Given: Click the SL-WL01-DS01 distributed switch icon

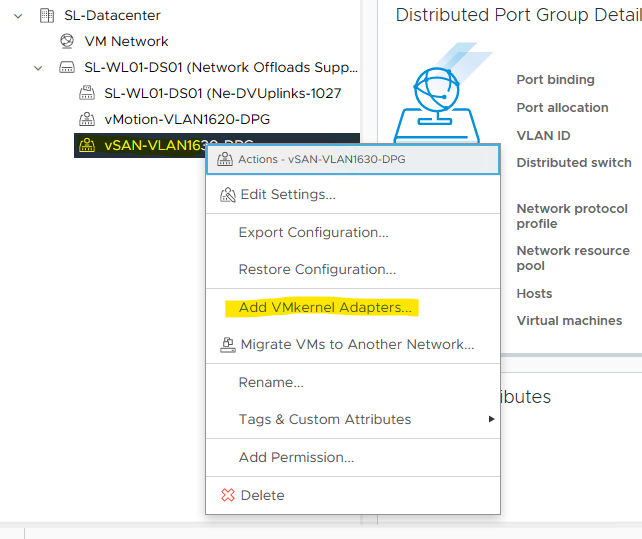Looking at the screenshot, I should point(67,67).
